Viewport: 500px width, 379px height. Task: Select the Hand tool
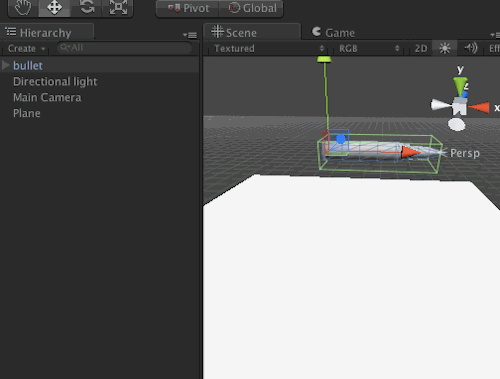[23, 8]
